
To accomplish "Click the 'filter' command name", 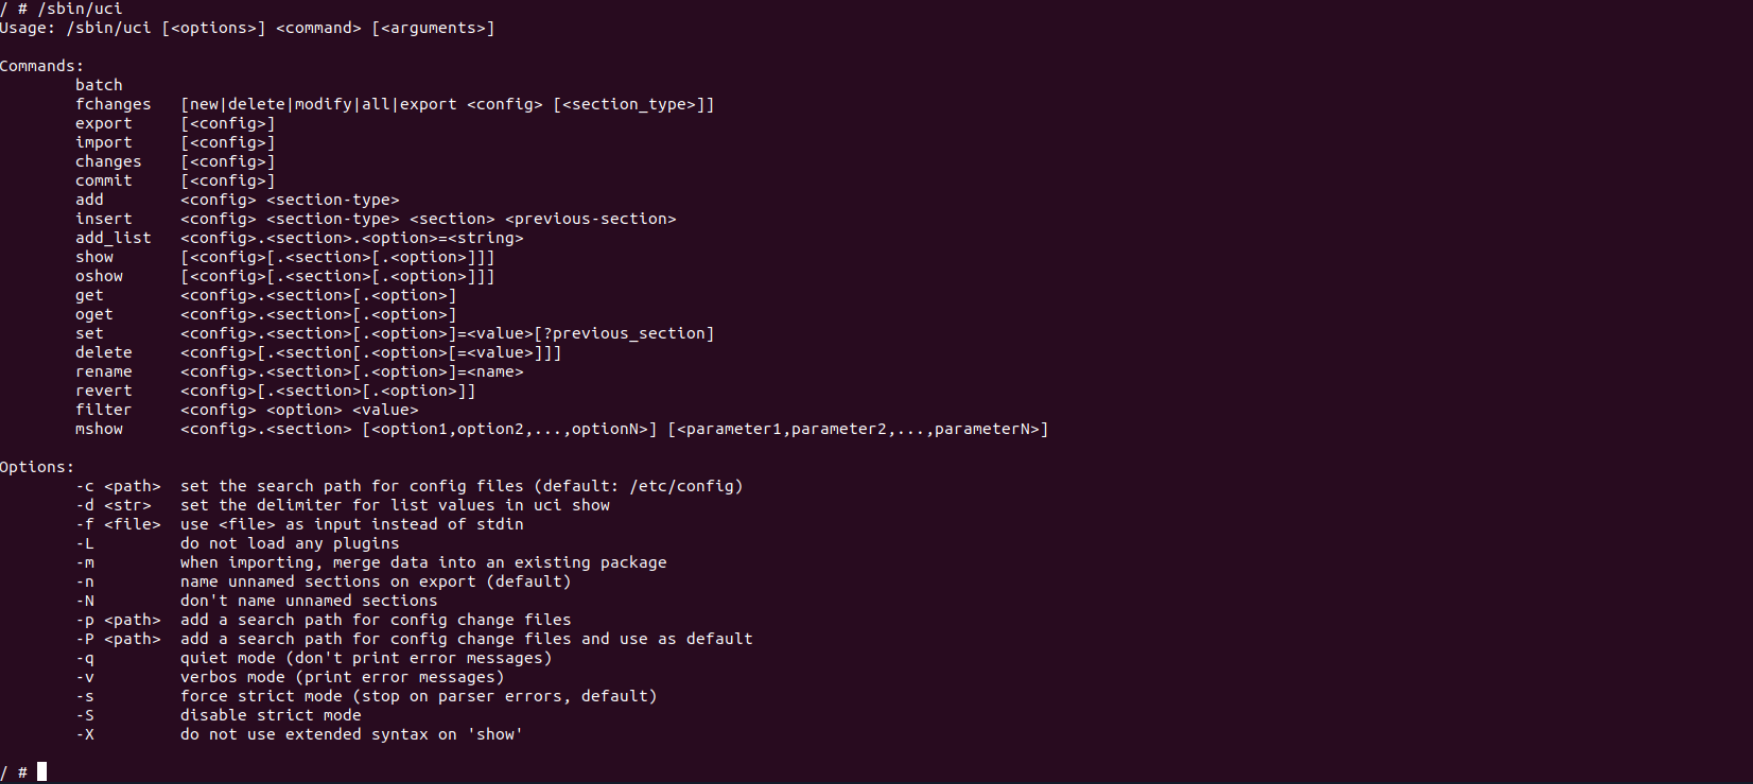I will [103, 410].
